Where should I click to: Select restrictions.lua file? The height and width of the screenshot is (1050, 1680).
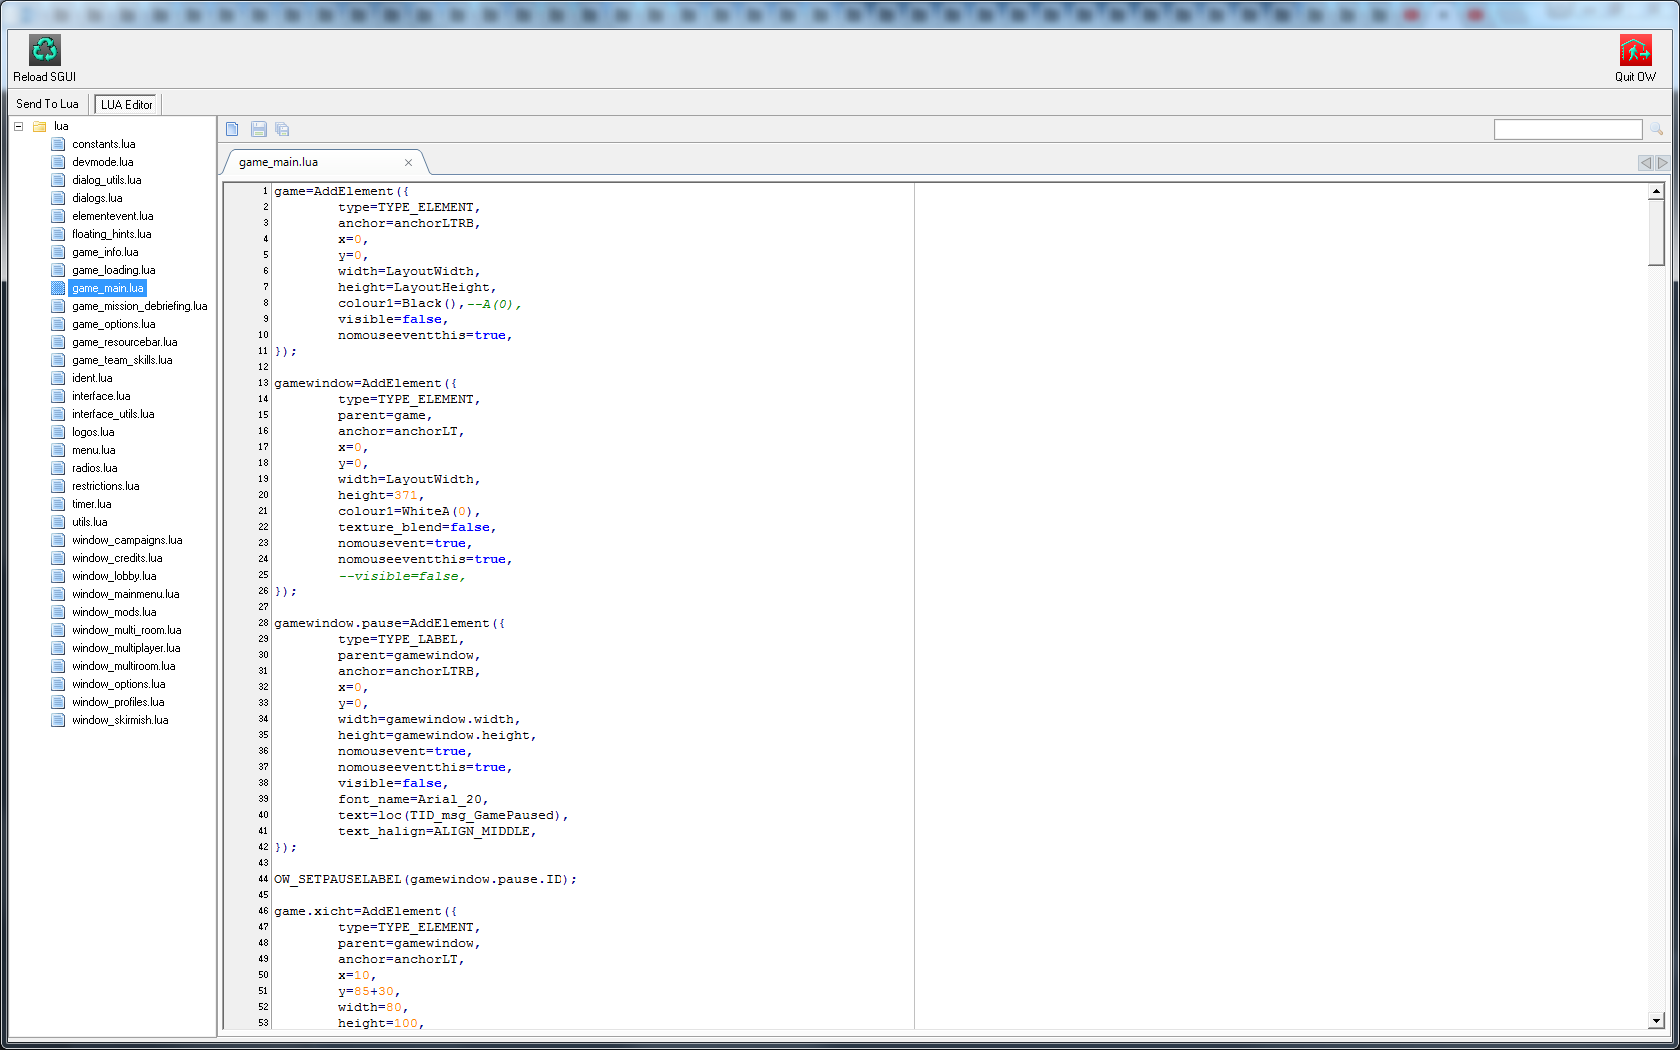click(105, 486)
